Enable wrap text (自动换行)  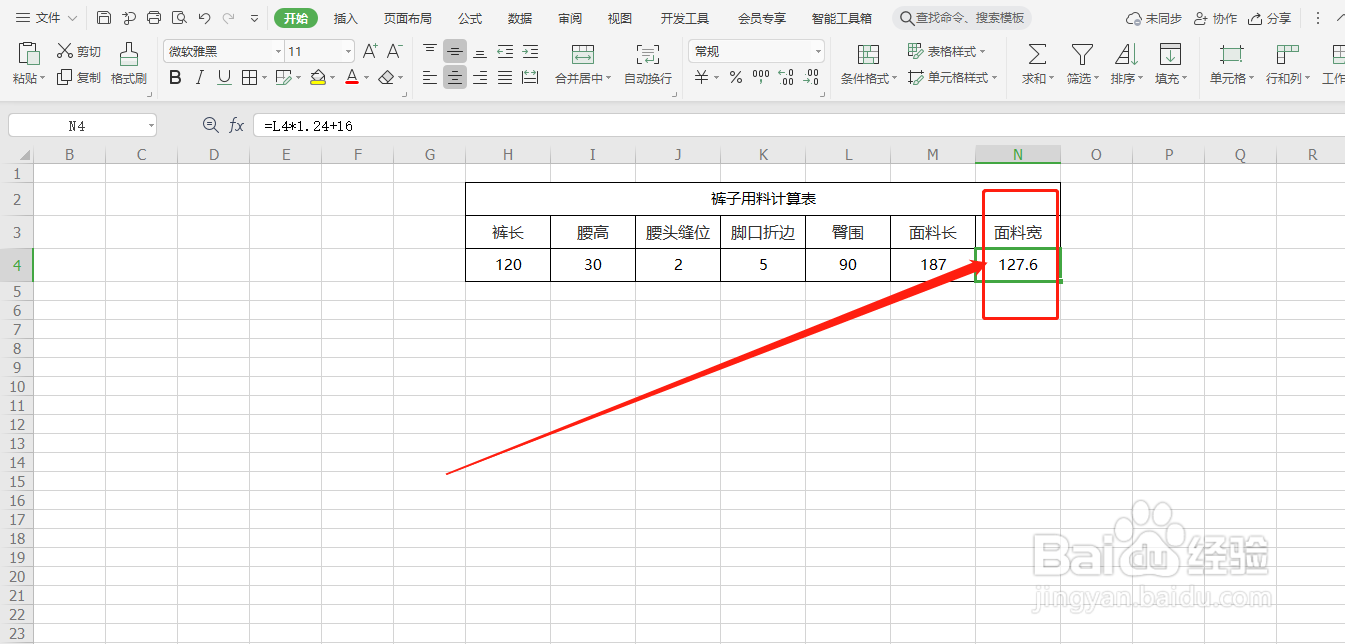[x=646, y=63]
